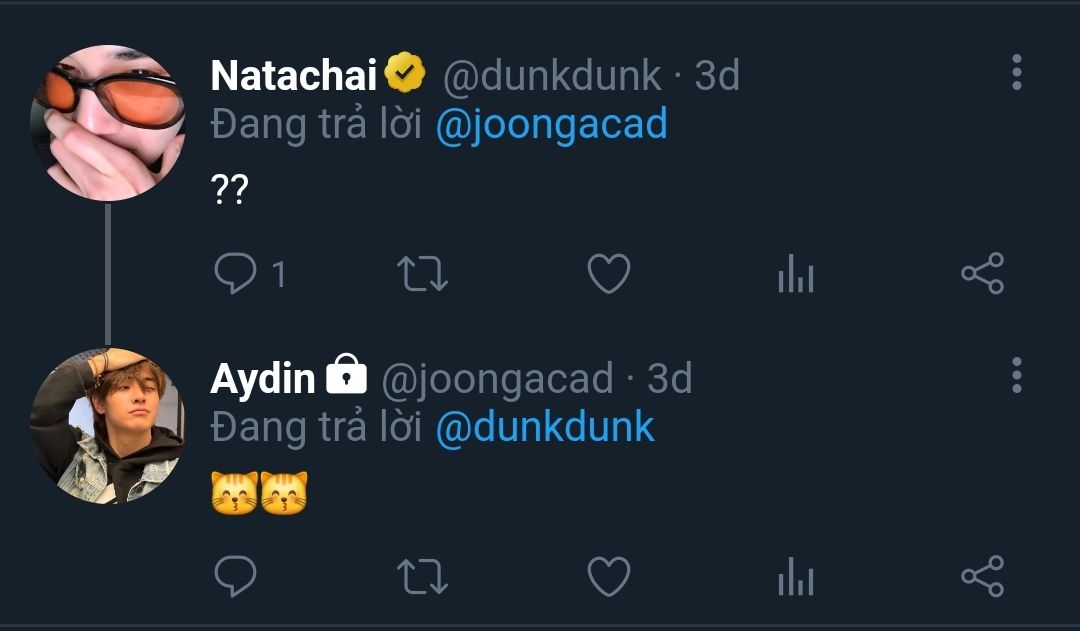The height and width of the screenshot is (631, 1080).
Task: Retweet Natachai's '??' tweet
Action: point(423,273)
